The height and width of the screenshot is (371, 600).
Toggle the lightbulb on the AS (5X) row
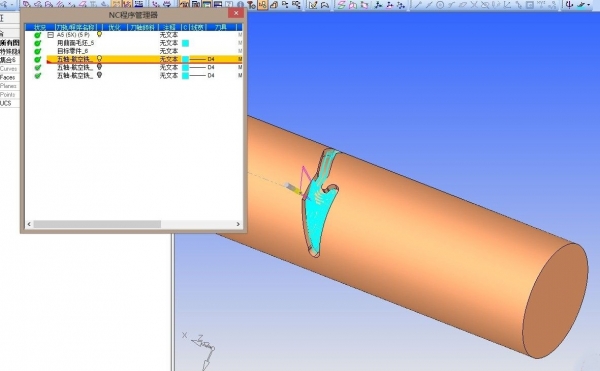tap(99, 34)
